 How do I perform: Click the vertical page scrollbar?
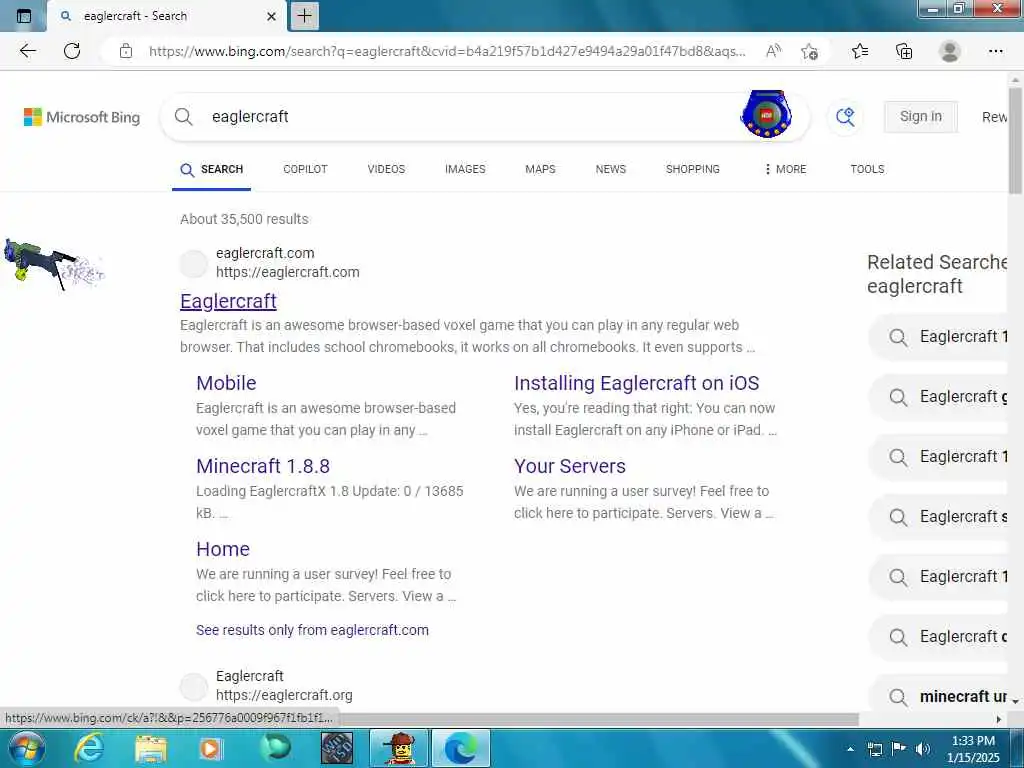click(1015, 140)
